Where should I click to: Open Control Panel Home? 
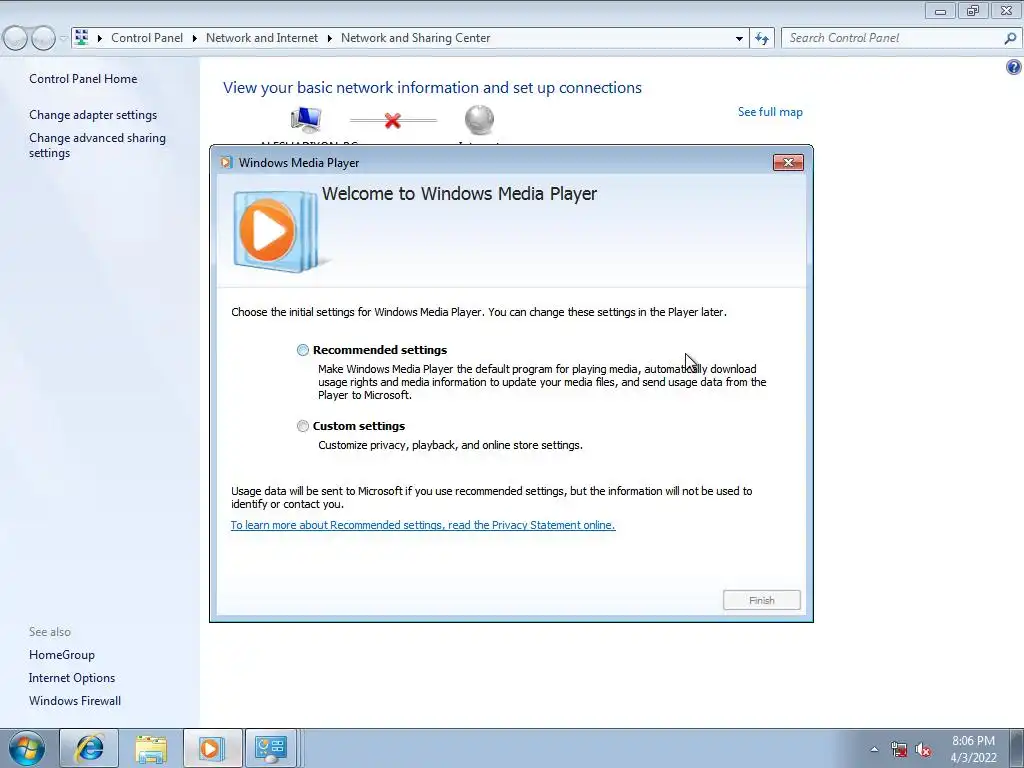tap(83, 79)
